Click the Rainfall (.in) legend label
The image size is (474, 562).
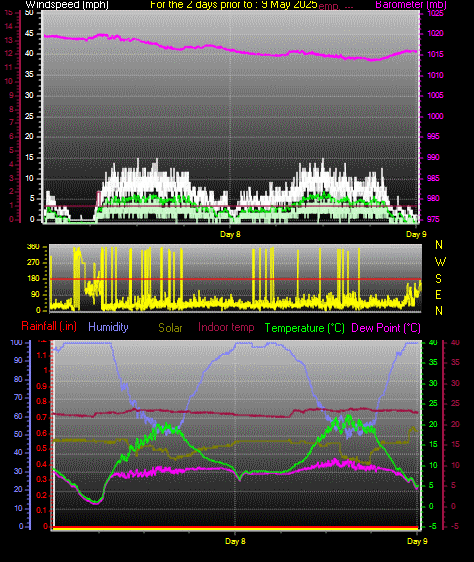(49, 326)
